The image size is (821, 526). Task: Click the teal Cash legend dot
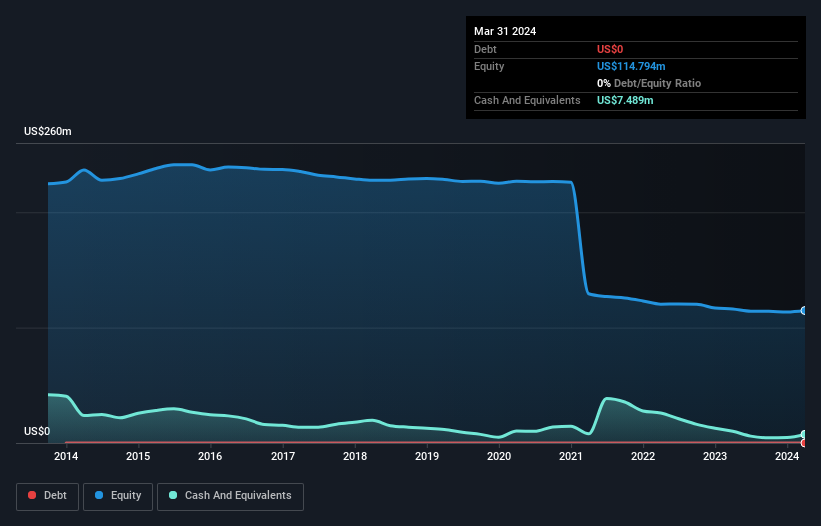point(173,495)
